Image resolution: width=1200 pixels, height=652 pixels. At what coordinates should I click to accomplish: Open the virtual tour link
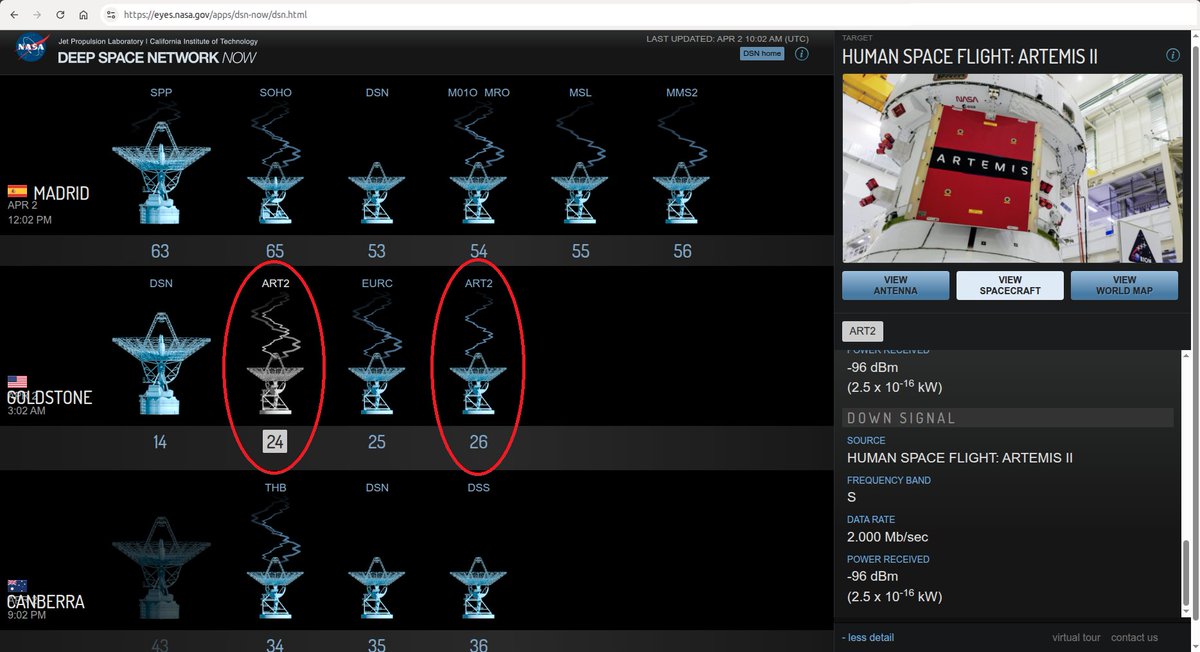pos(1076,637)
